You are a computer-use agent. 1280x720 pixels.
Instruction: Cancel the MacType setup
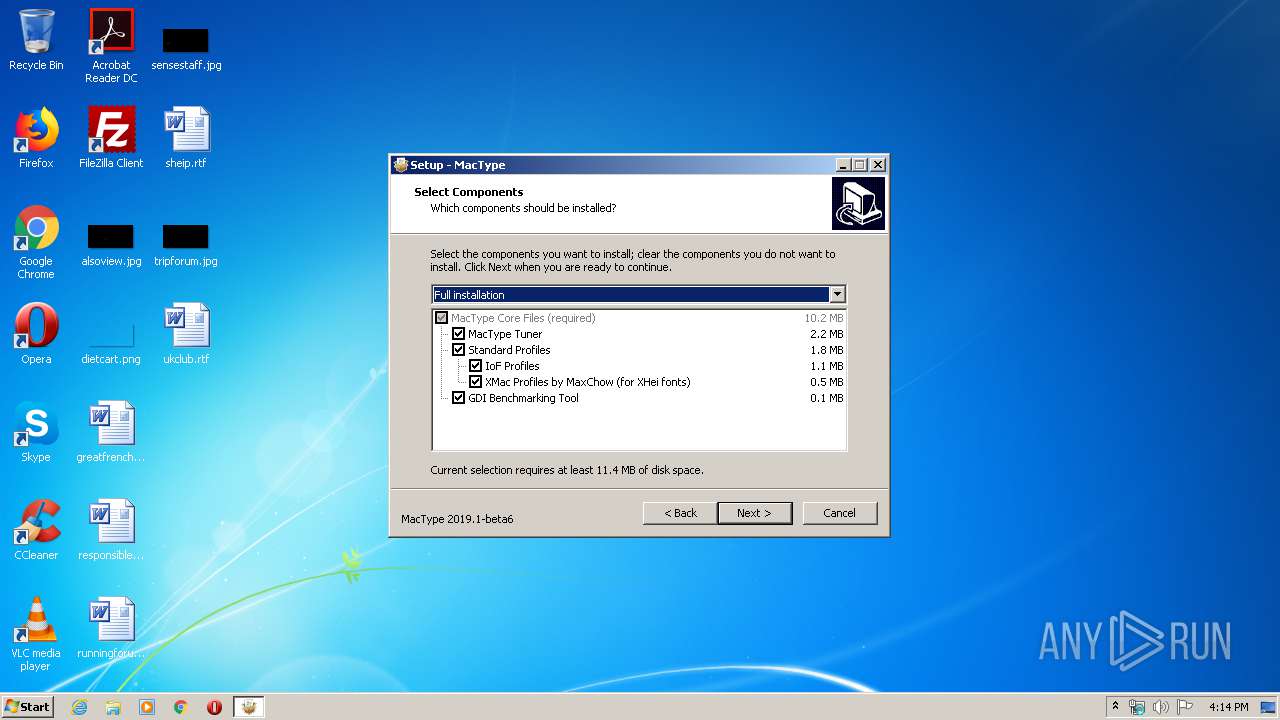(840, 513)
